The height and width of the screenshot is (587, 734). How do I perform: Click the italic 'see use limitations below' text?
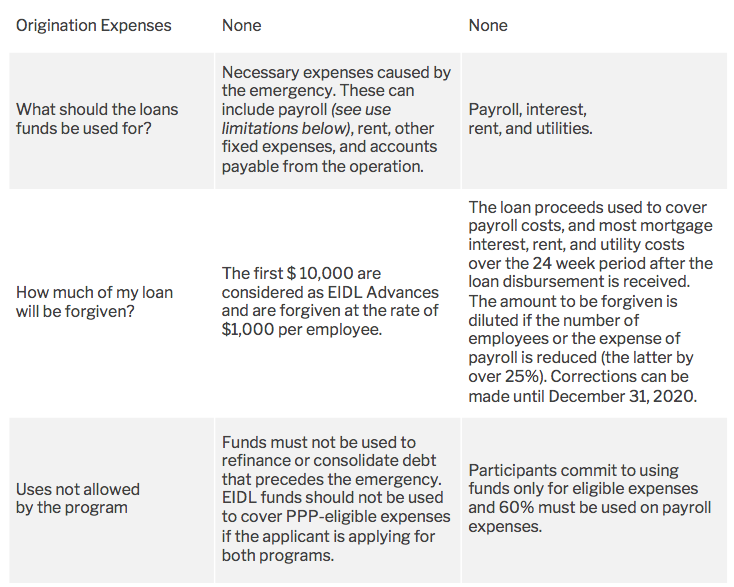306,119
